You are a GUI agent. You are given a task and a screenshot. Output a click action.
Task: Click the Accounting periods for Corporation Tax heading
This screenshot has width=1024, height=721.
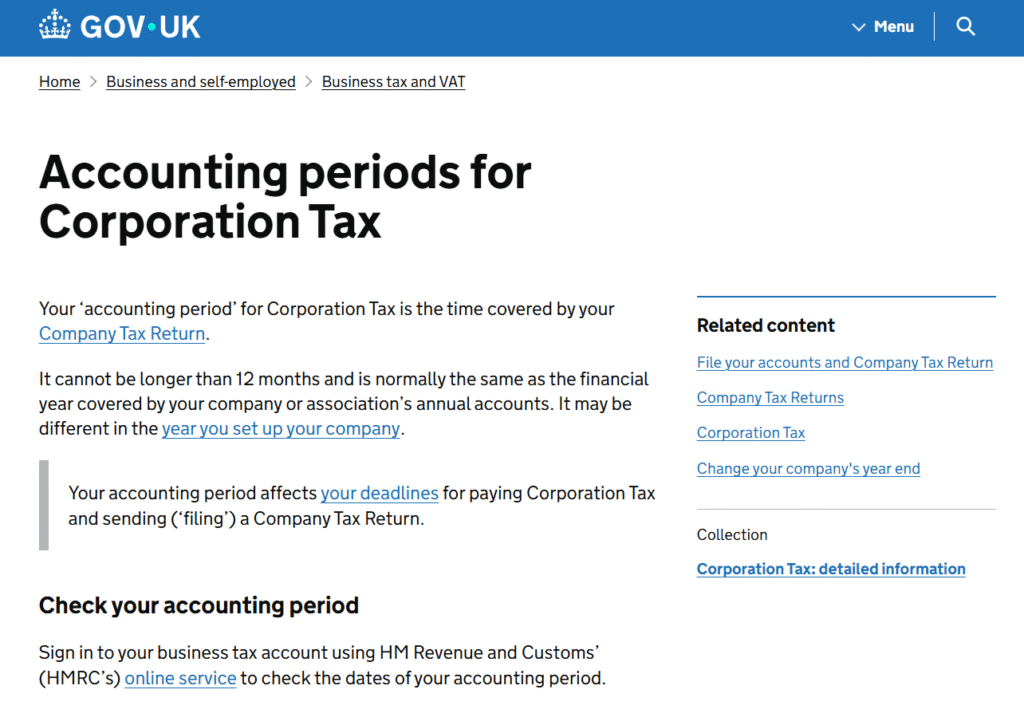pyautogui.click(x=285, y=197)
